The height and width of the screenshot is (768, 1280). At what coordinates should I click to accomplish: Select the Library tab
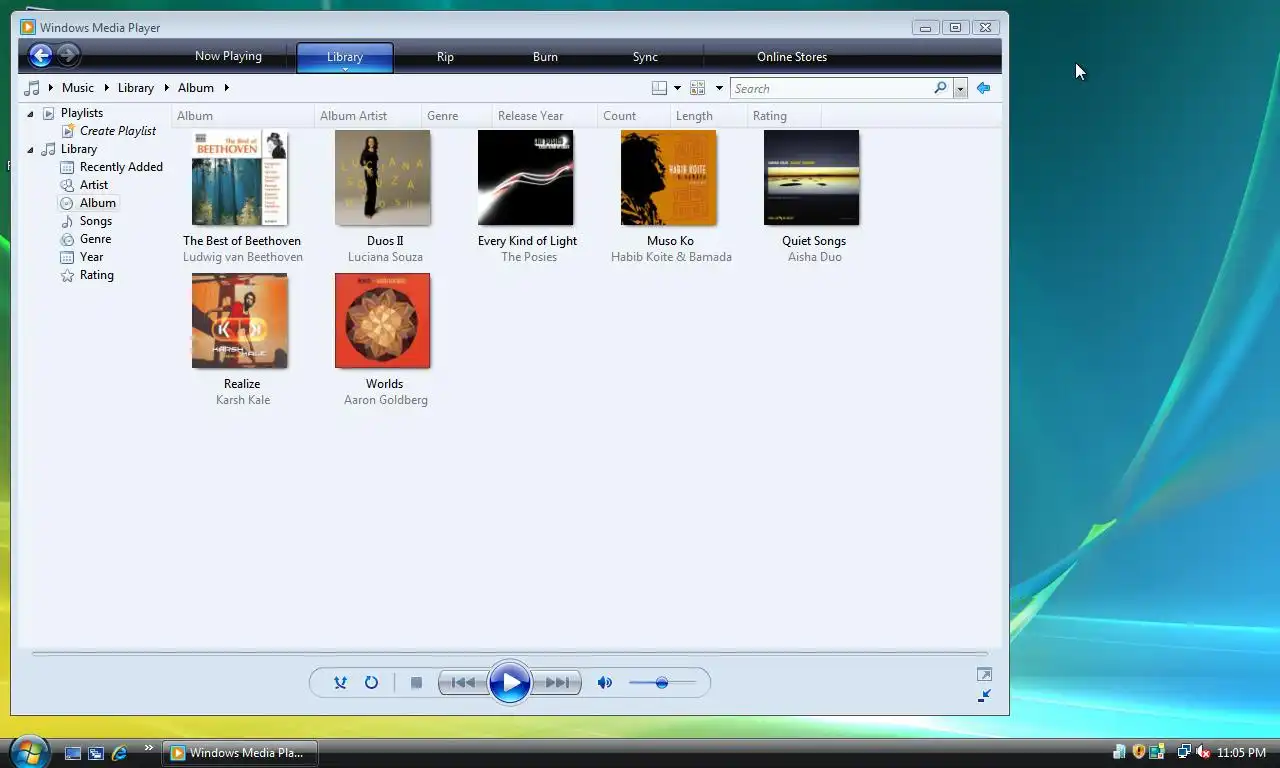coord(345,57)
